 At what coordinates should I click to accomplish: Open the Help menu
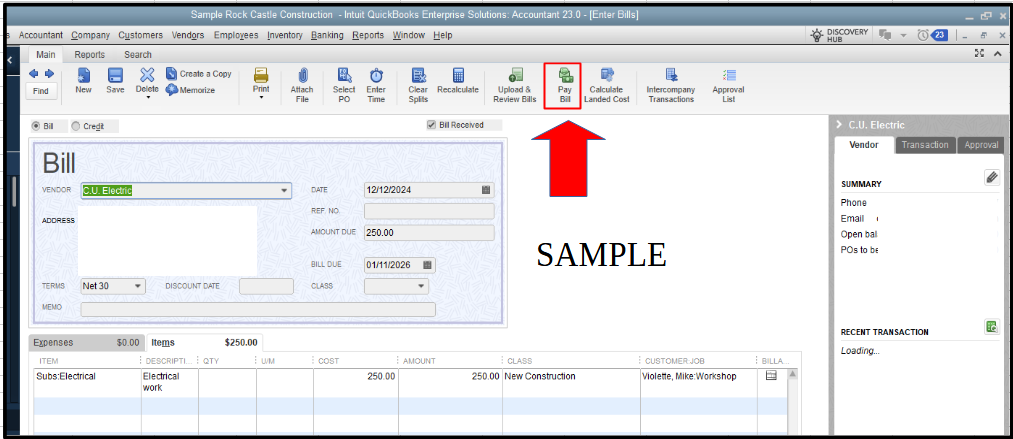click(x=443, y=36)
